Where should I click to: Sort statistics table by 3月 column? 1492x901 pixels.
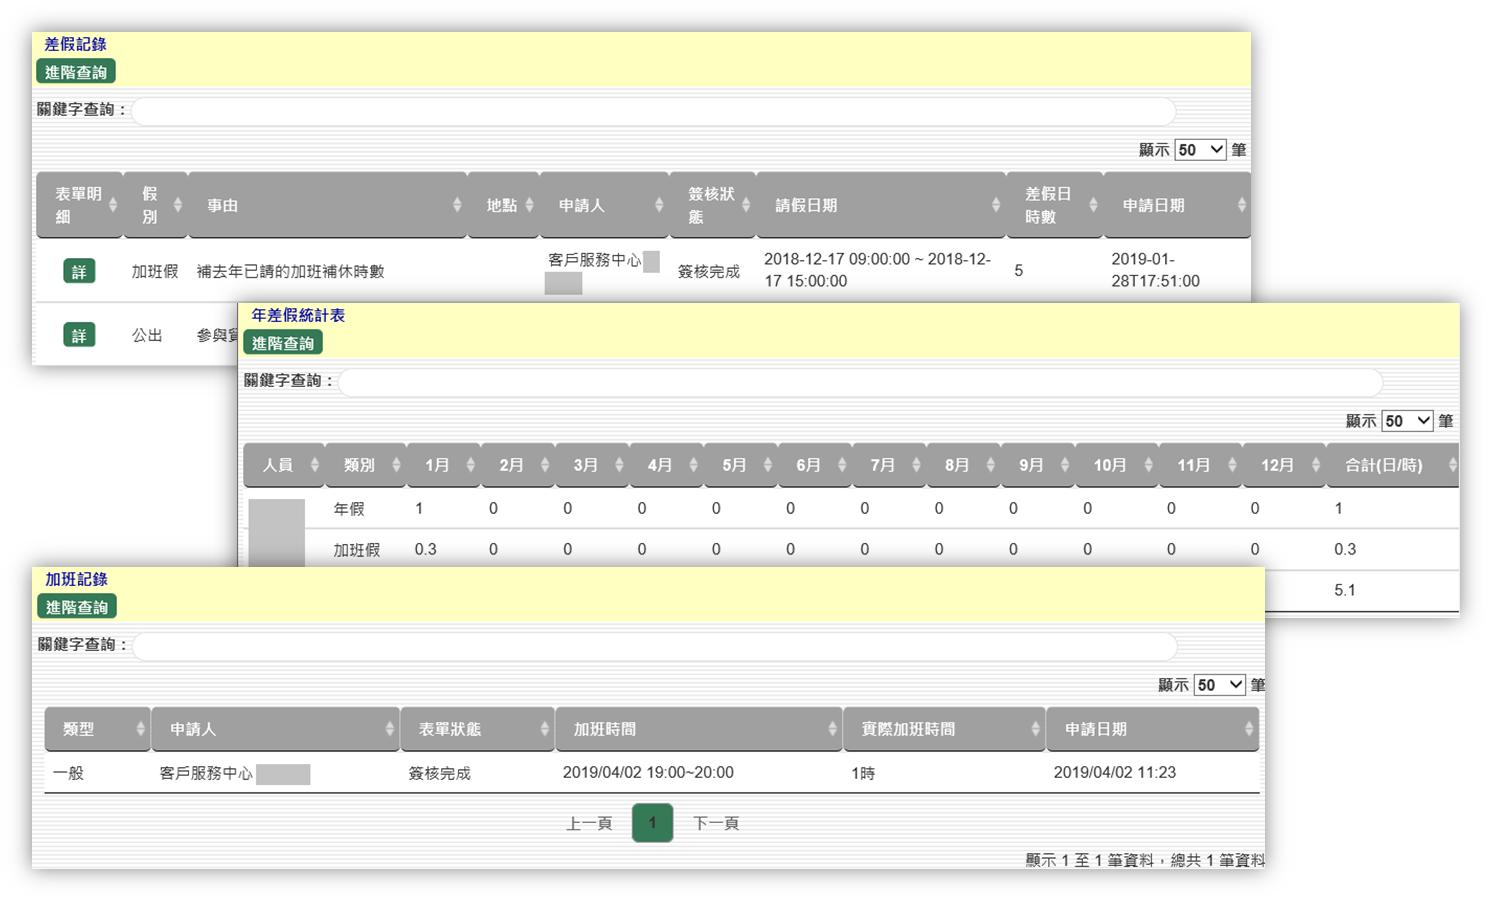tap(592, 465)
